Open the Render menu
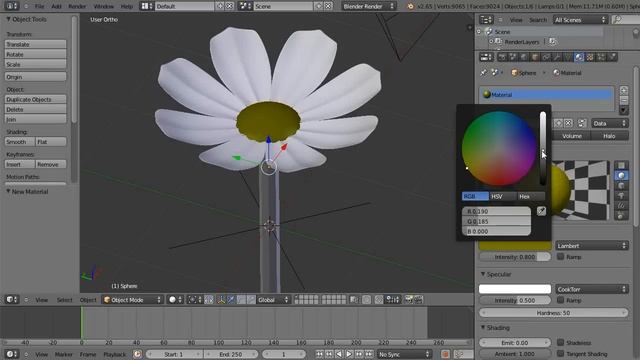640x360 pixels. click(x=77, y=6)
